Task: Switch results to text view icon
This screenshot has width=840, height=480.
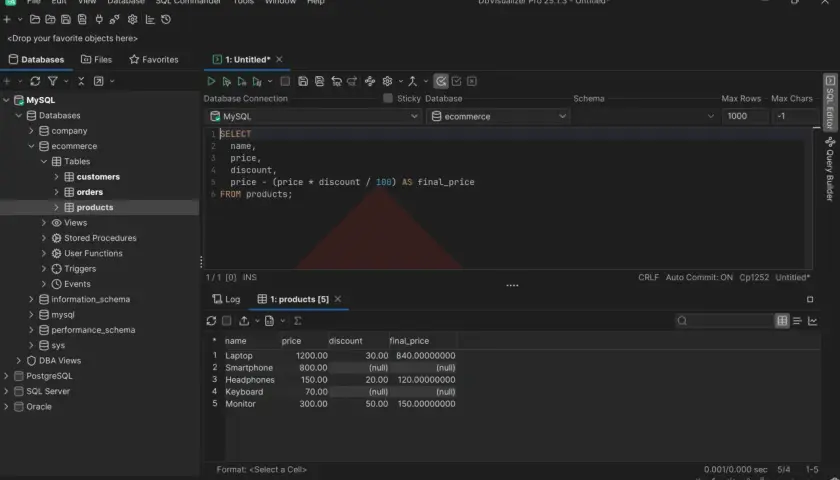Action: [x=797, y=321]
